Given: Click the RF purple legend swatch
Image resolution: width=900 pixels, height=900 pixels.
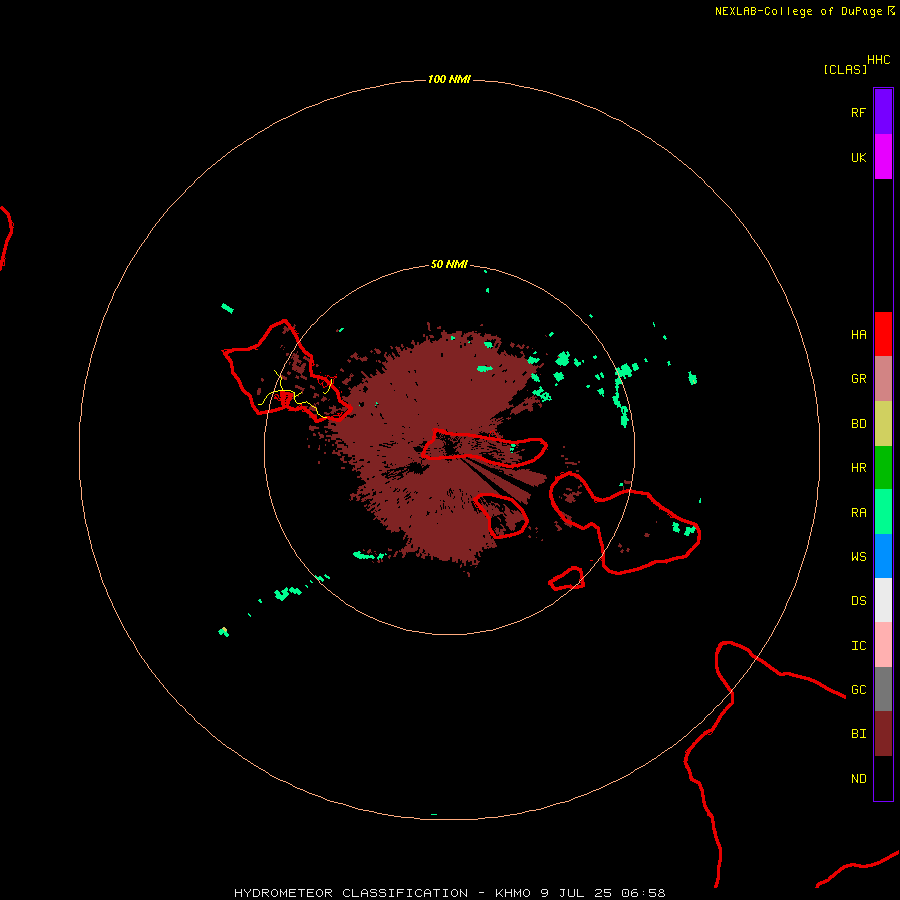Looking at the screenshot, I should (x=883, y=112).
